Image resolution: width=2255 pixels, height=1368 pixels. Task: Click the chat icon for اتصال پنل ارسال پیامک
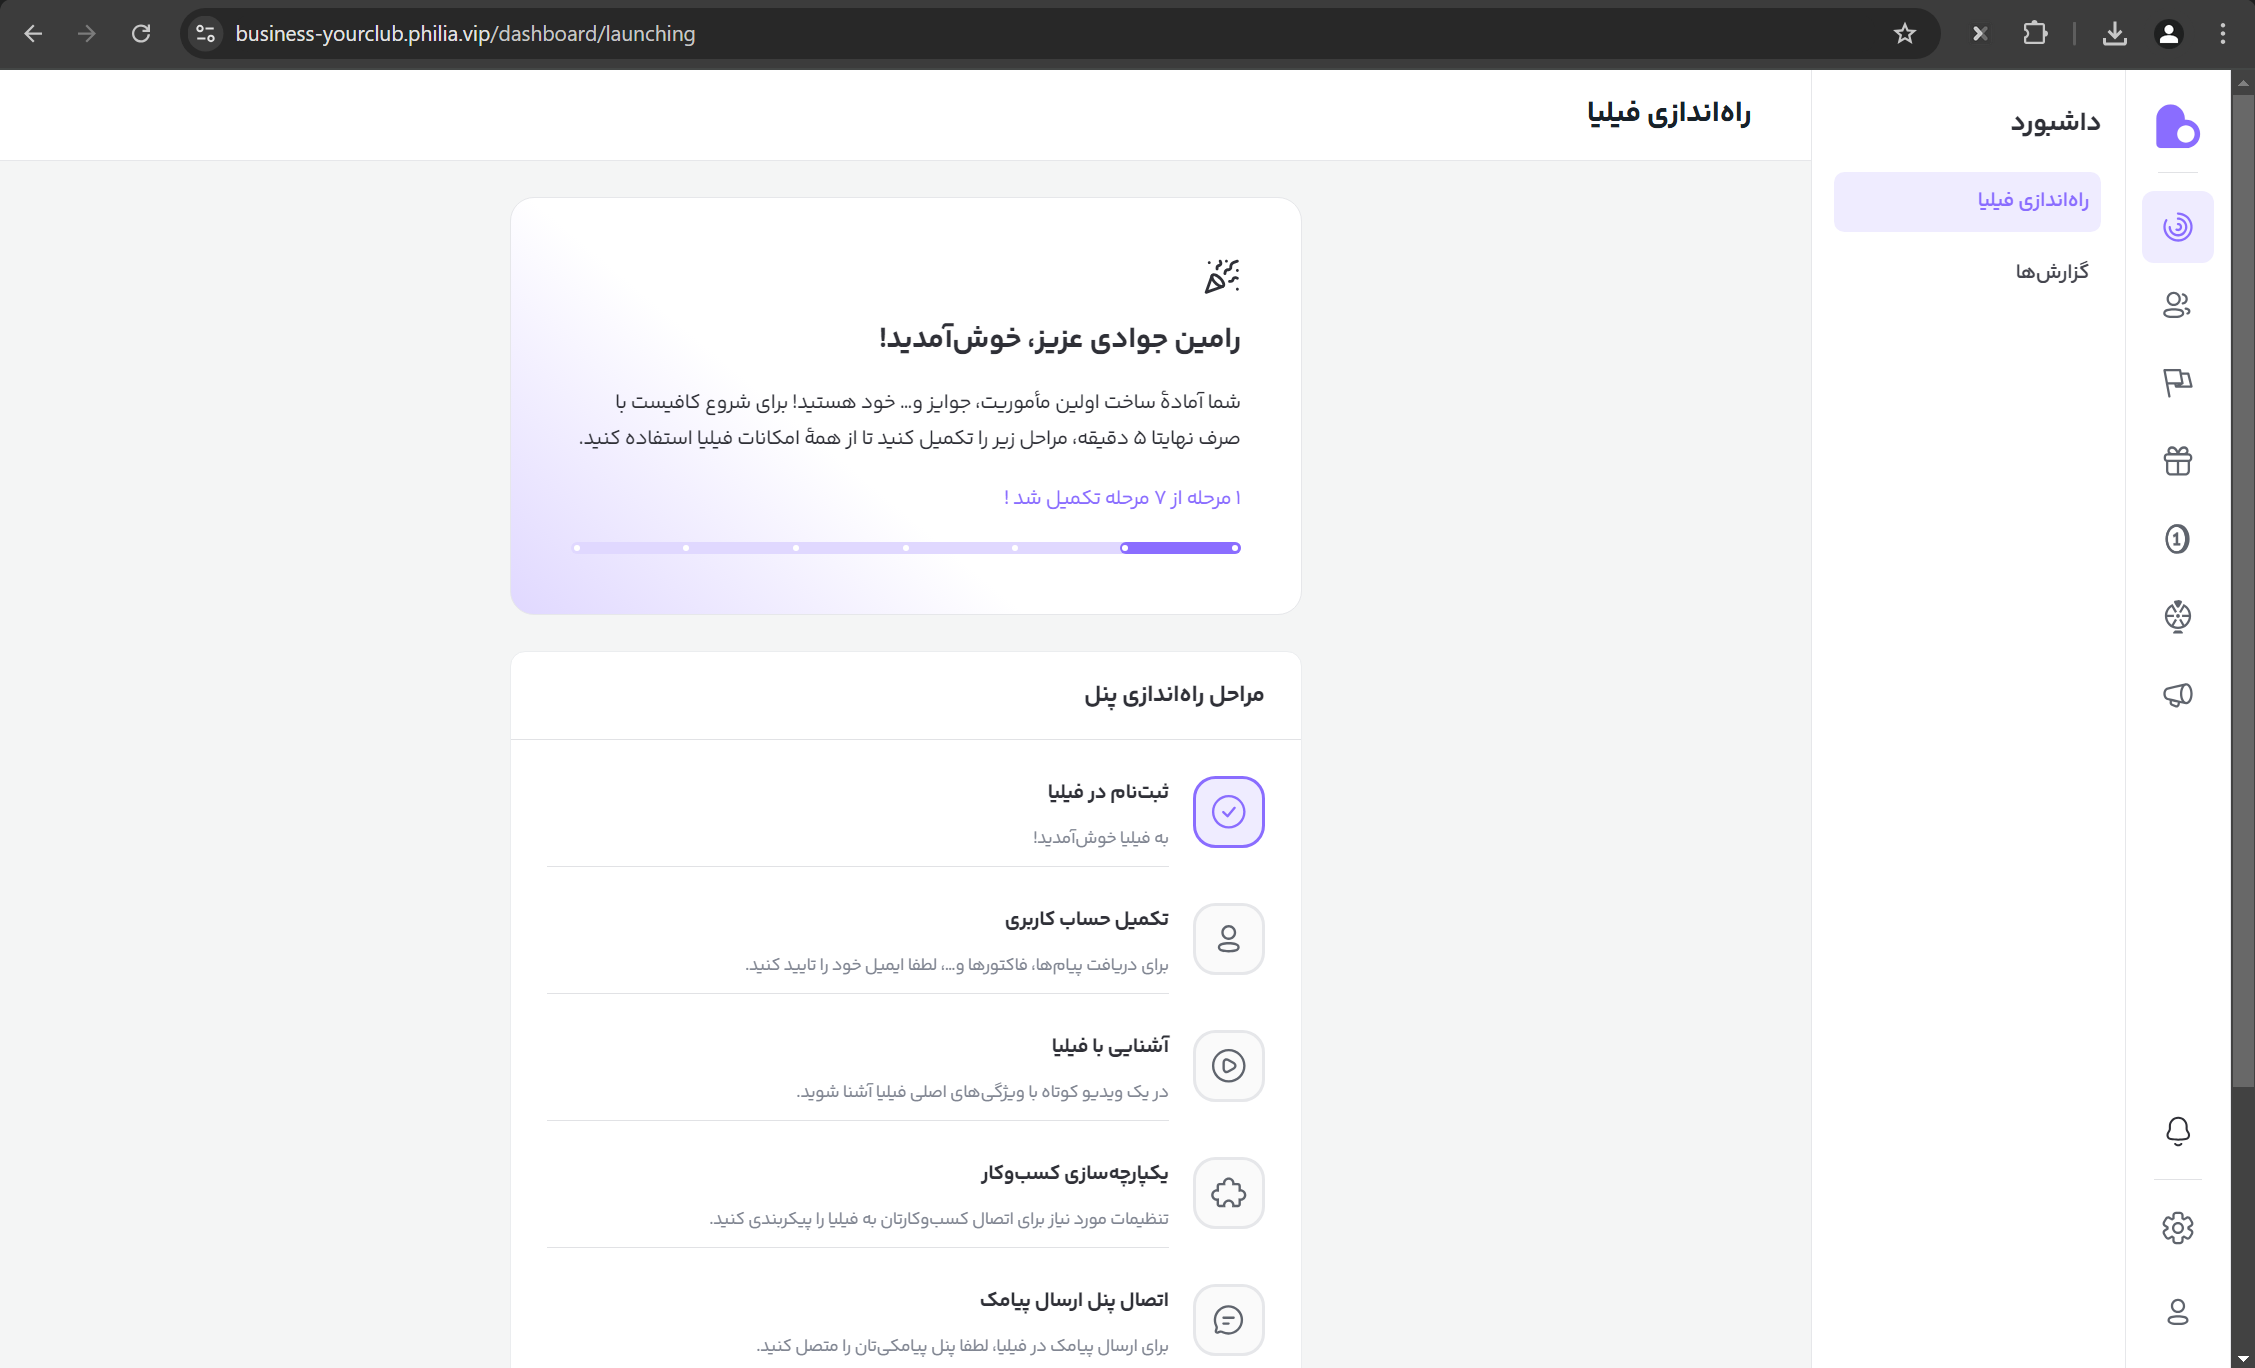(x=1228, y=1320)
